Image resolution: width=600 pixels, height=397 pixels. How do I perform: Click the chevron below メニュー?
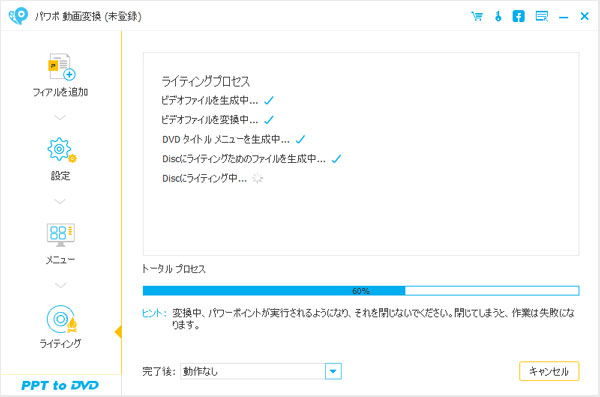(60, 285)
